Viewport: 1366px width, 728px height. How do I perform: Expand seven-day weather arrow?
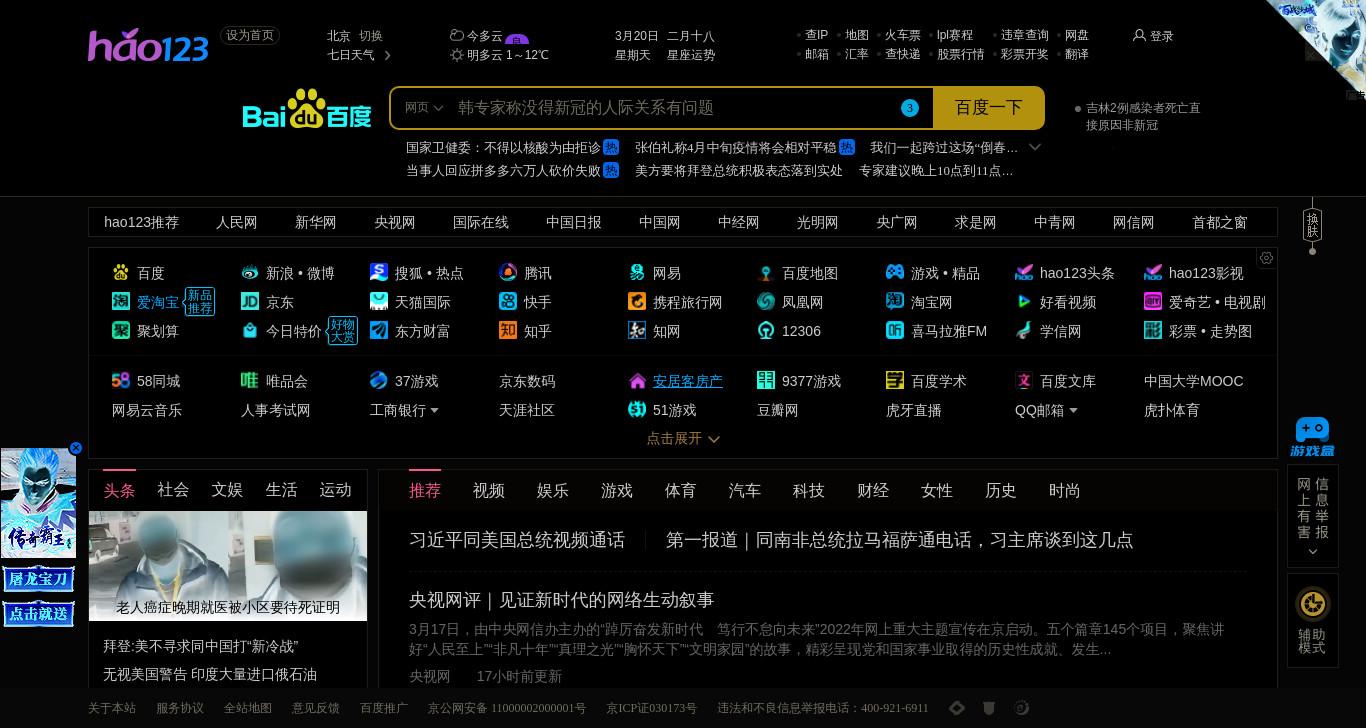(x=388, y=55)
